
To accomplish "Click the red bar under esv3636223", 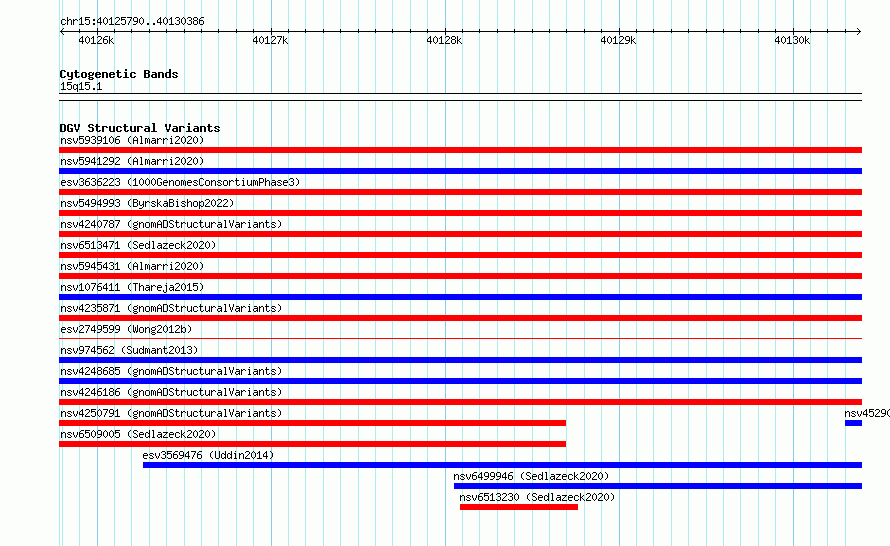I will click(460, 192).
